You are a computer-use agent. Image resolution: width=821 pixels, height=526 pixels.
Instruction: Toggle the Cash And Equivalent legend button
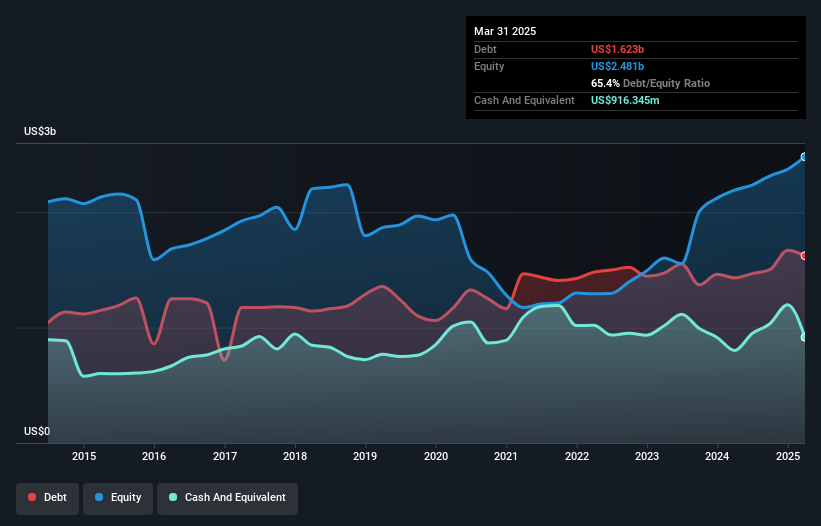point(227,498)
